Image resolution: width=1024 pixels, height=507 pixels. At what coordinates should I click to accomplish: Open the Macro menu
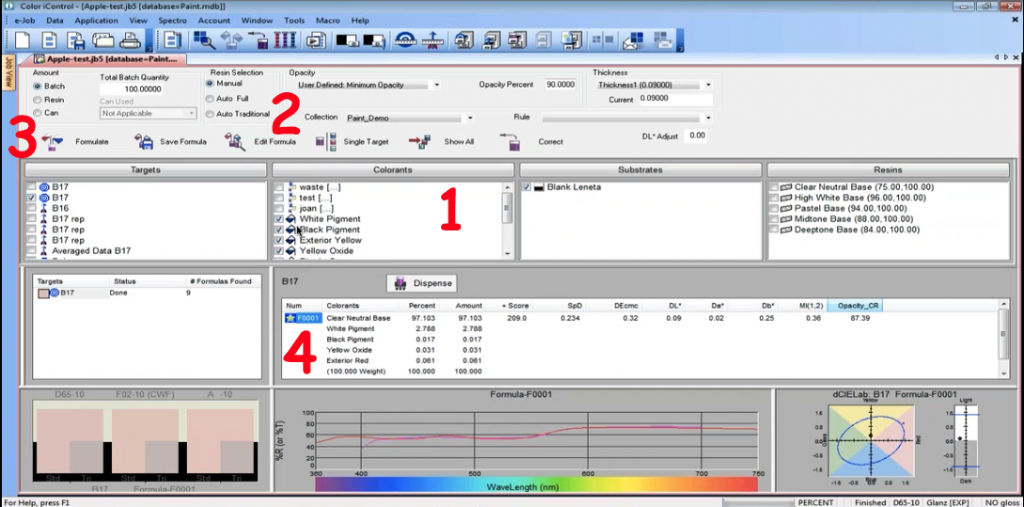tap(324, 20)
